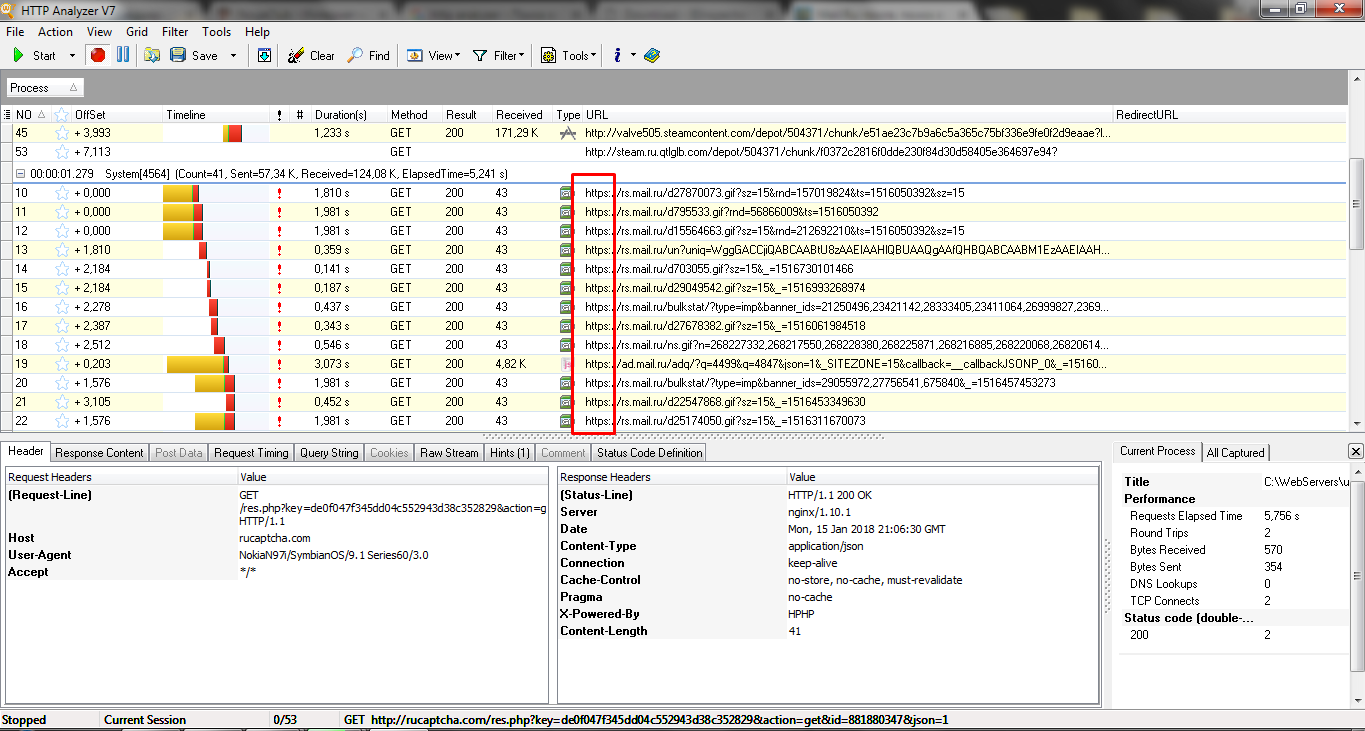Click the Save disk icon

click(178, 55)
